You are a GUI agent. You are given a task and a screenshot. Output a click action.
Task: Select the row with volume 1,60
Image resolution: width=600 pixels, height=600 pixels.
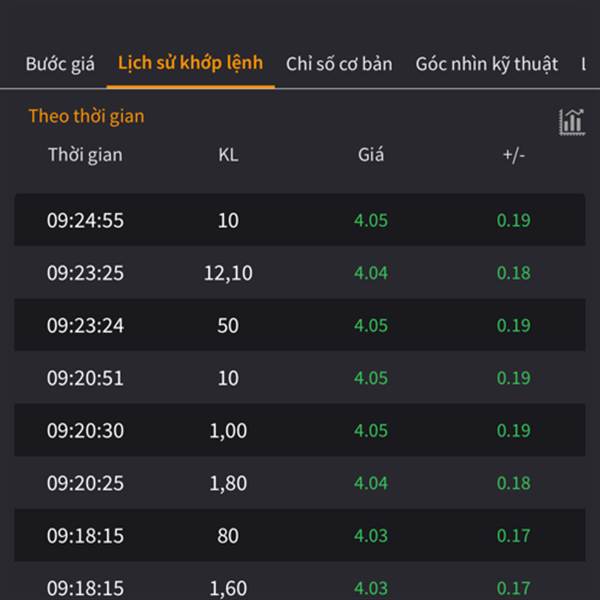coord(300,581)
